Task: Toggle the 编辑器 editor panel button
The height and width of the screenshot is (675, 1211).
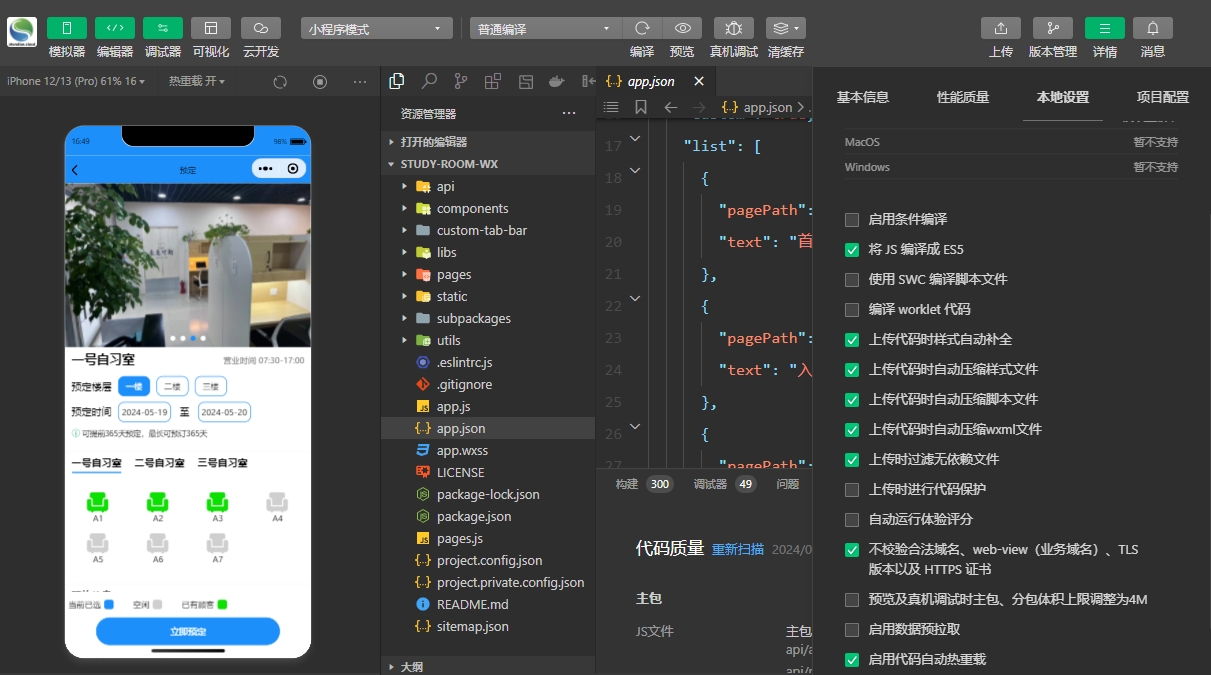Action: (115, 28)
